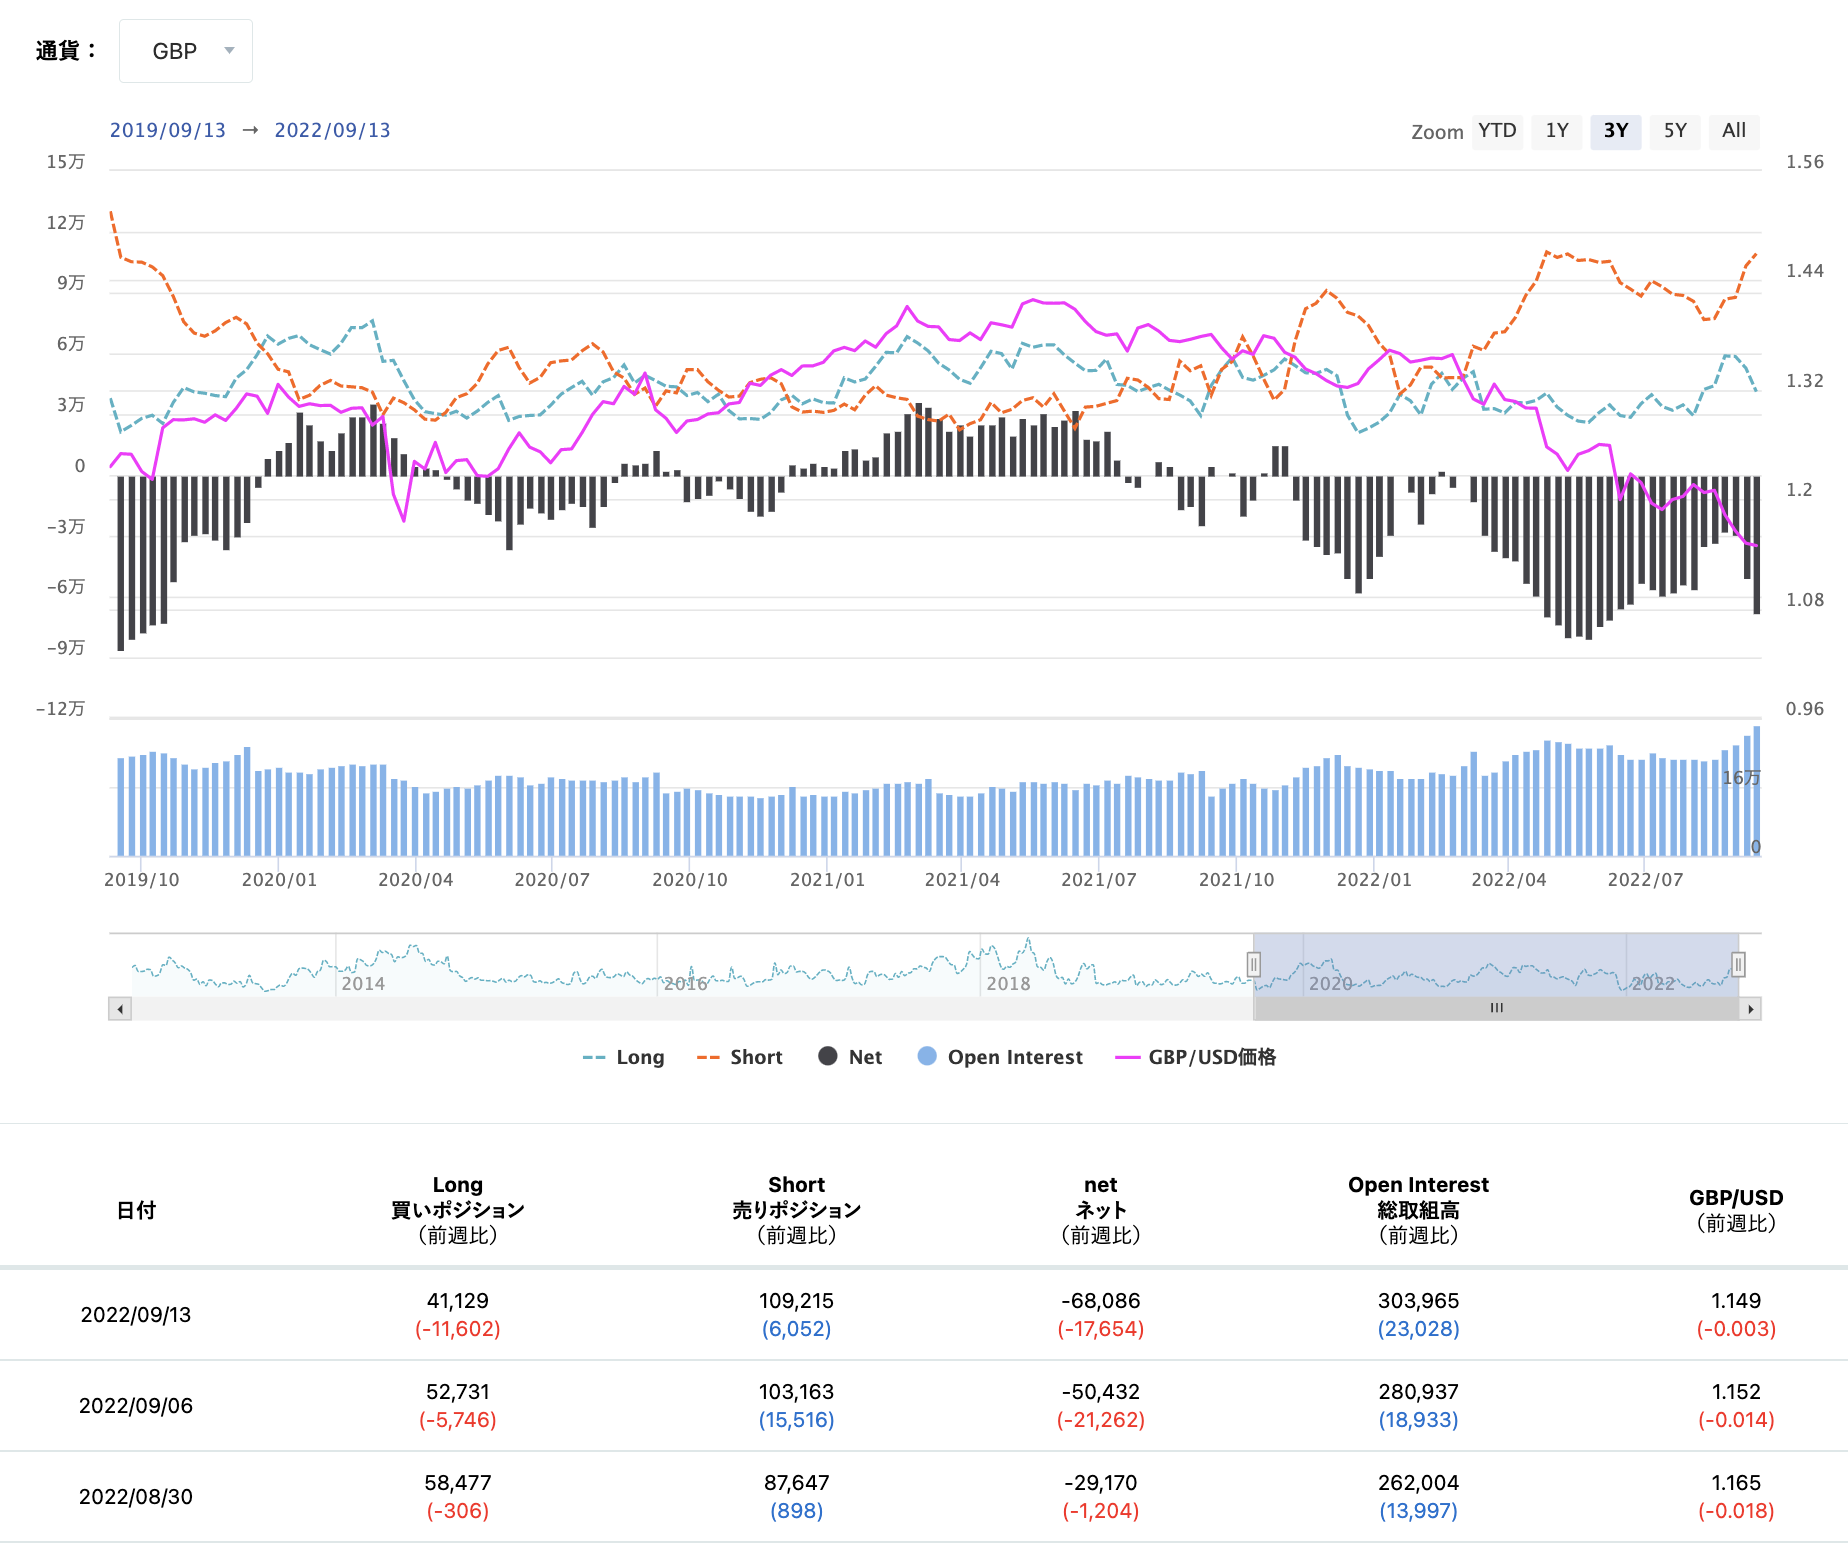Click the Long value 52,731
Screen dimensions: 1848x1552
[x=458, y=1393]
